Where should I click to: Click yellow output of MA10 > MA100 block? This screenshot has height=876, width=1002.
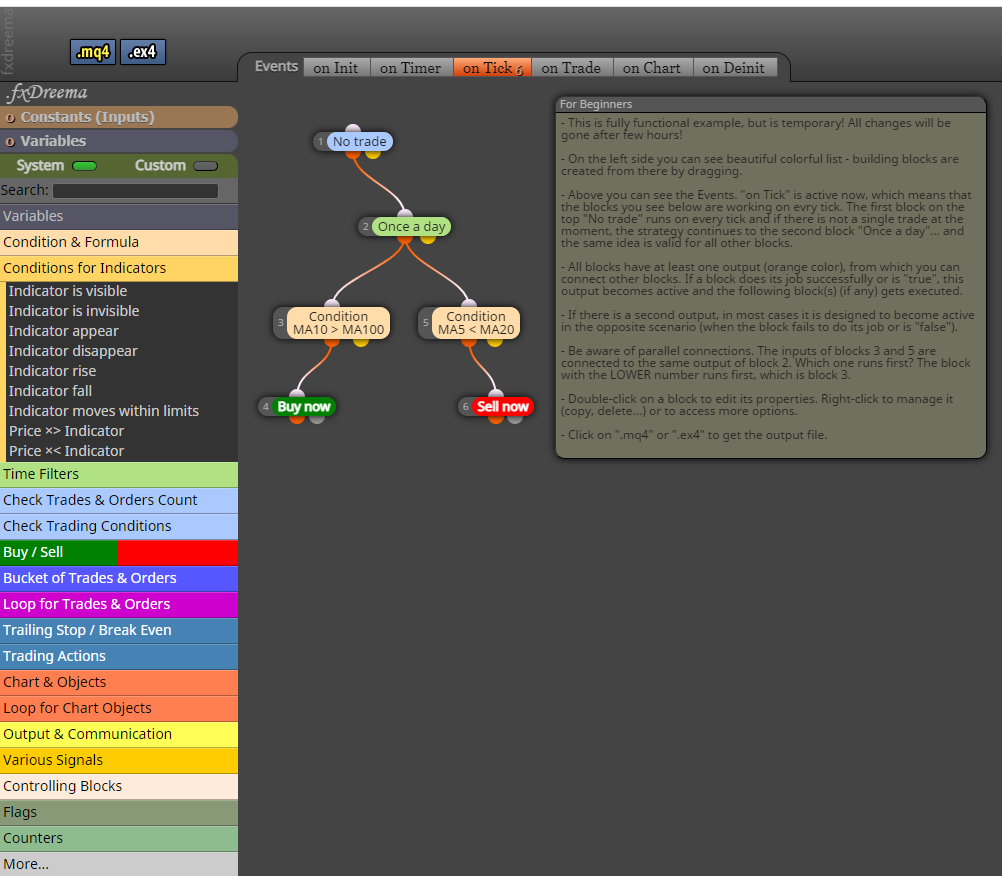click(361, 341)
